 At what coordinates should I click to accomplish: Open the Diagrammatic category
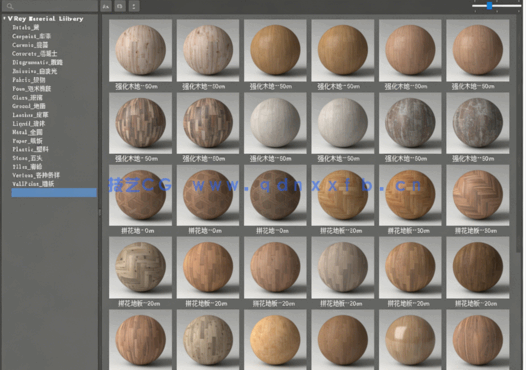tap(38, 62)
